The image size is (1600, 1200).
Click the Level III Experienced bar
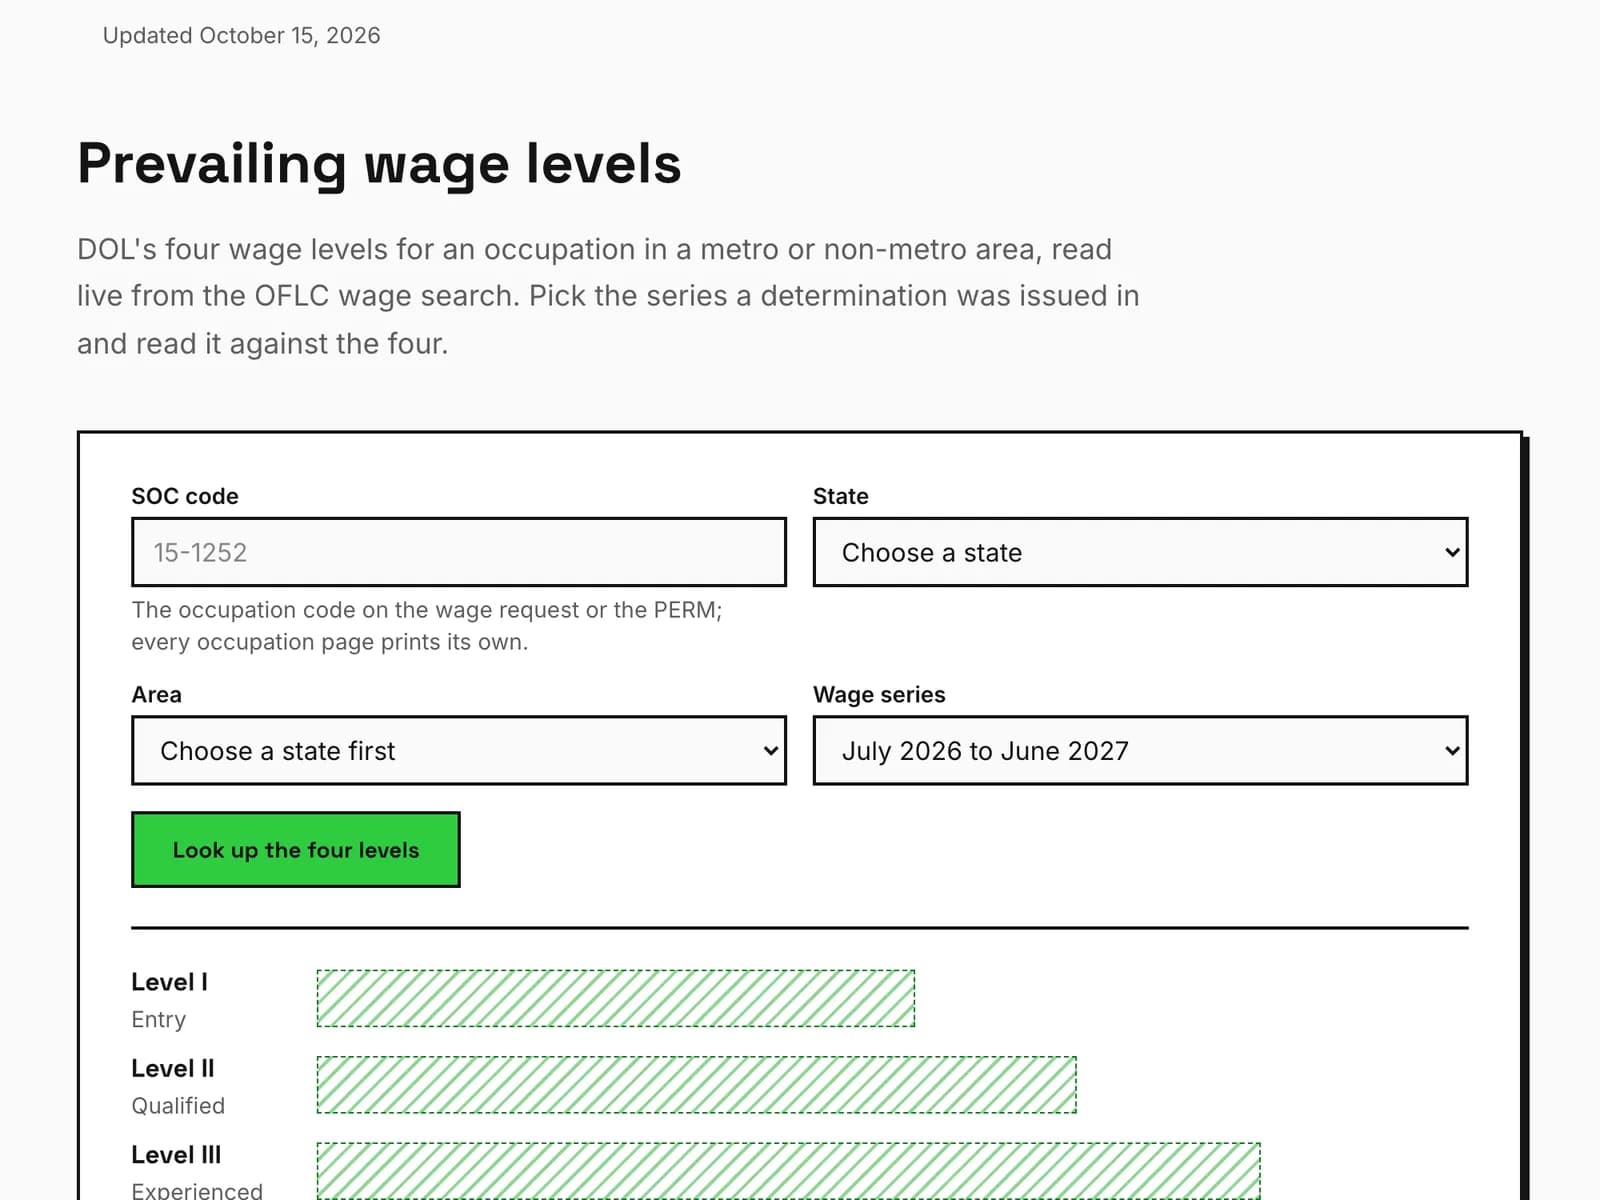788,1171
